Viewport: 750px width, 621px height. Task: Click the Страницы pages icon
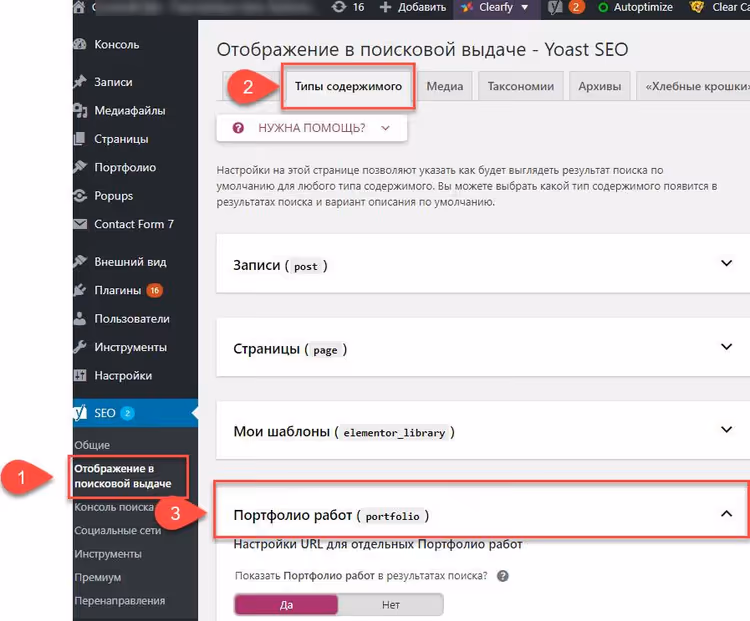80,139
